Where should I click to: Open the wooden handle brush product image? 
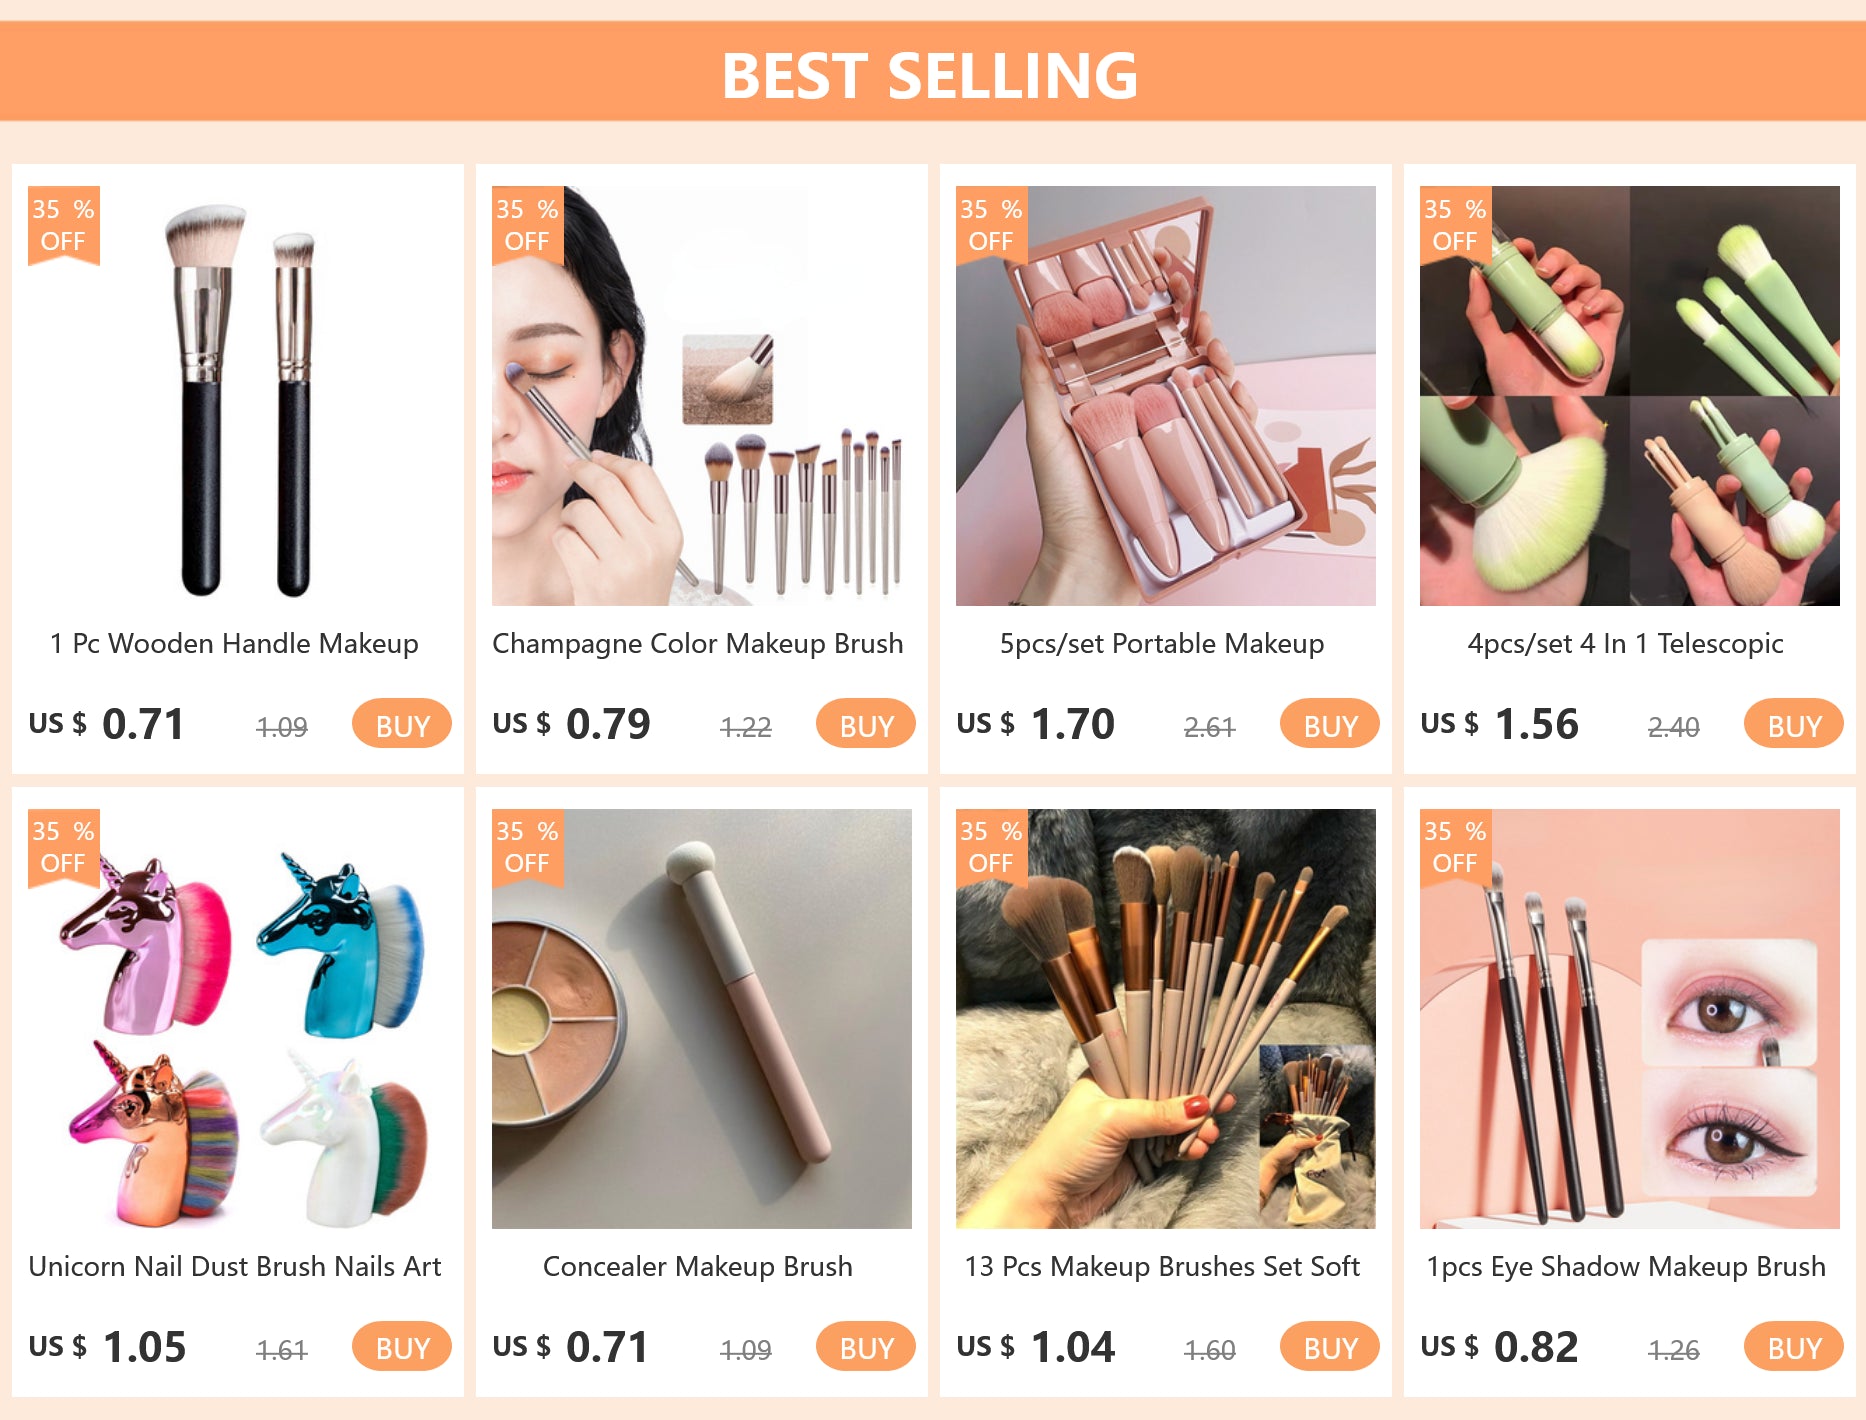(x=238, y=396)
